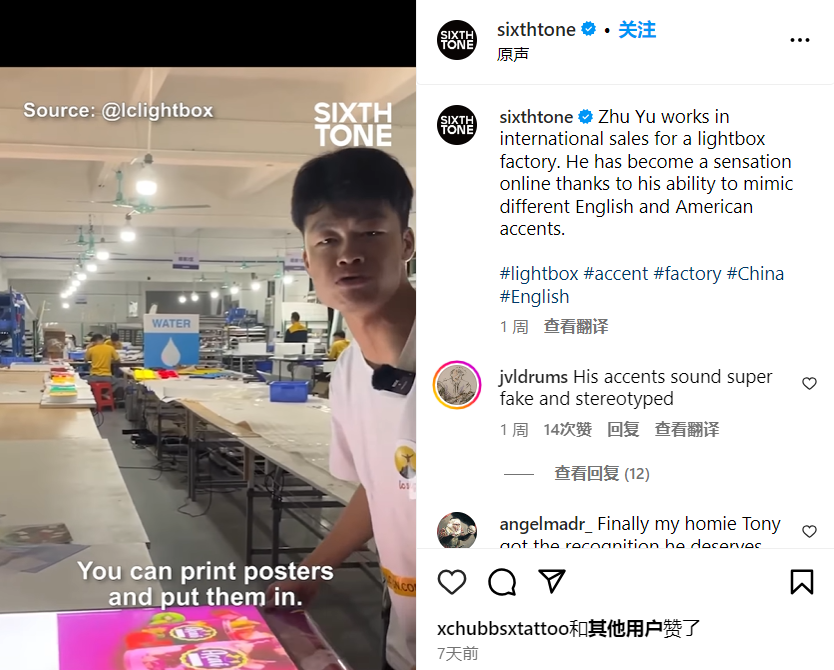Open jvldrums avatar with story ring

(457, 385)
